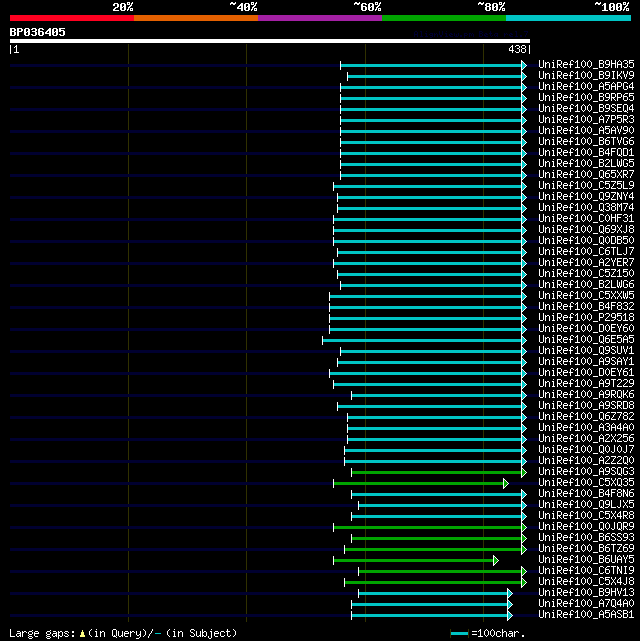Open hit UniRef100_A5APG4
The width and height of the screenshot is (640, 641).
click(x=586, y=87)
